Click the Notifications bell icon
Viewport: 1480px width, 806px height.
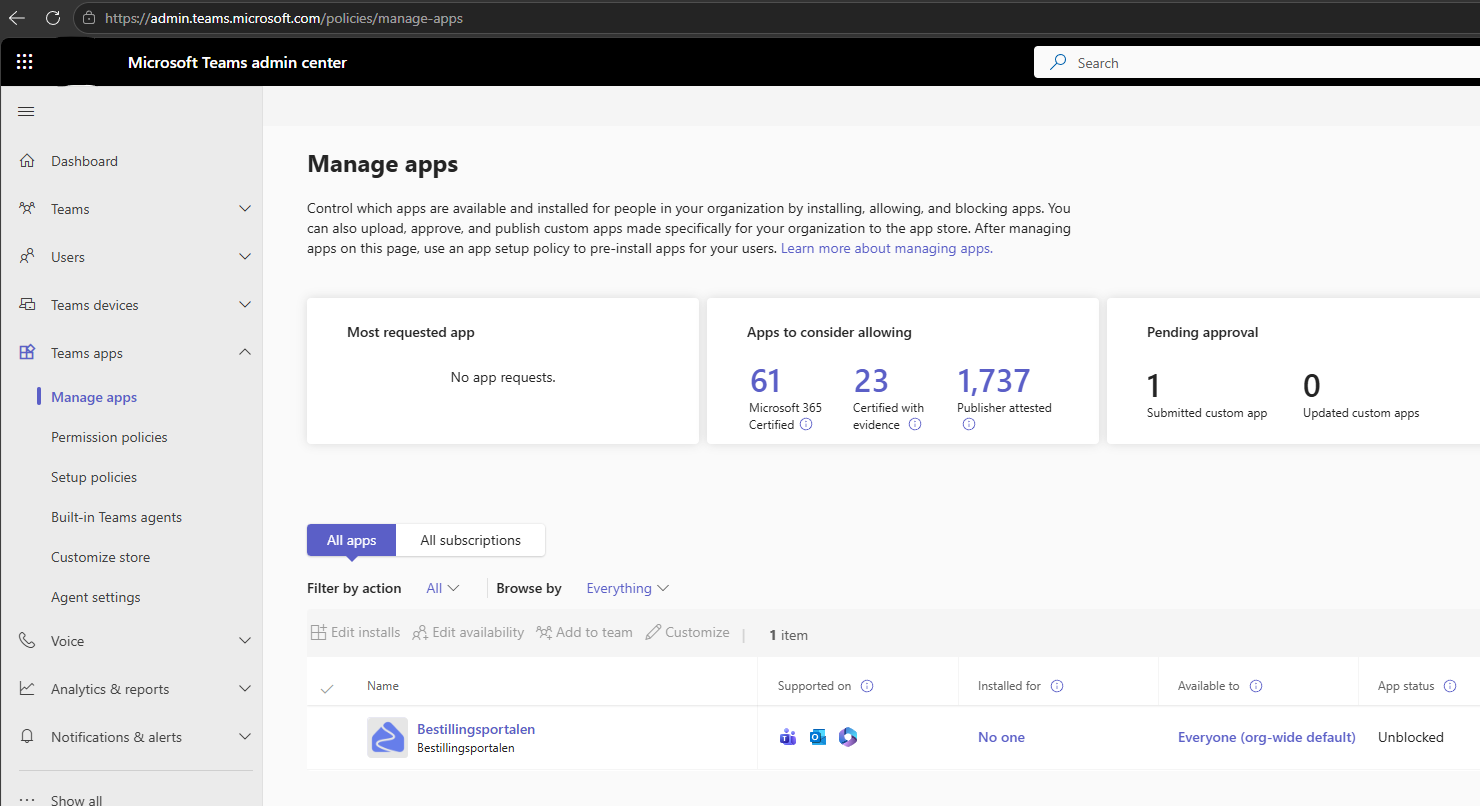27,737
